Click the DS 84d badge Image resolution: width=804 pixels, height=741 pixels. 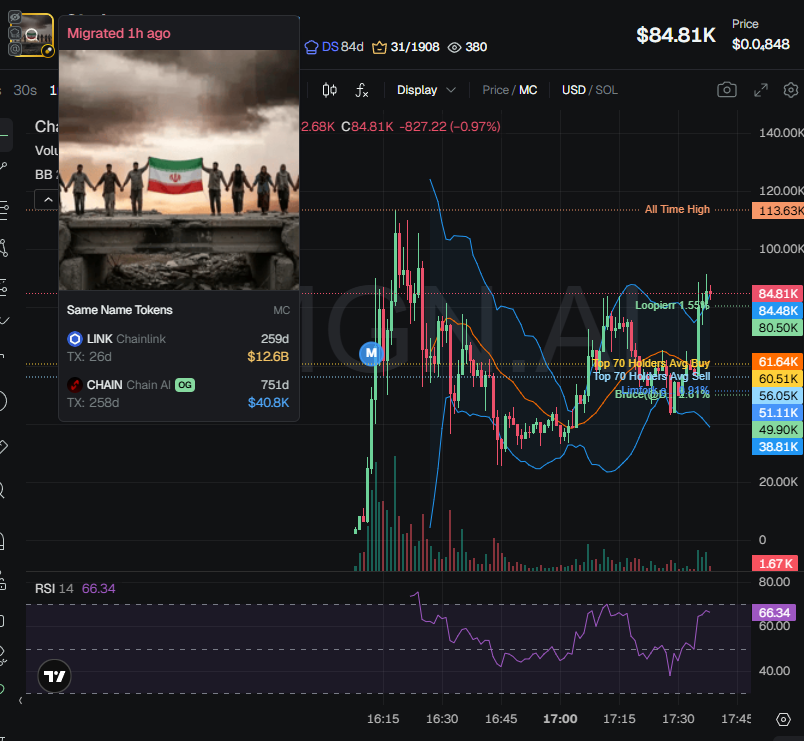(x=334, y=47)
